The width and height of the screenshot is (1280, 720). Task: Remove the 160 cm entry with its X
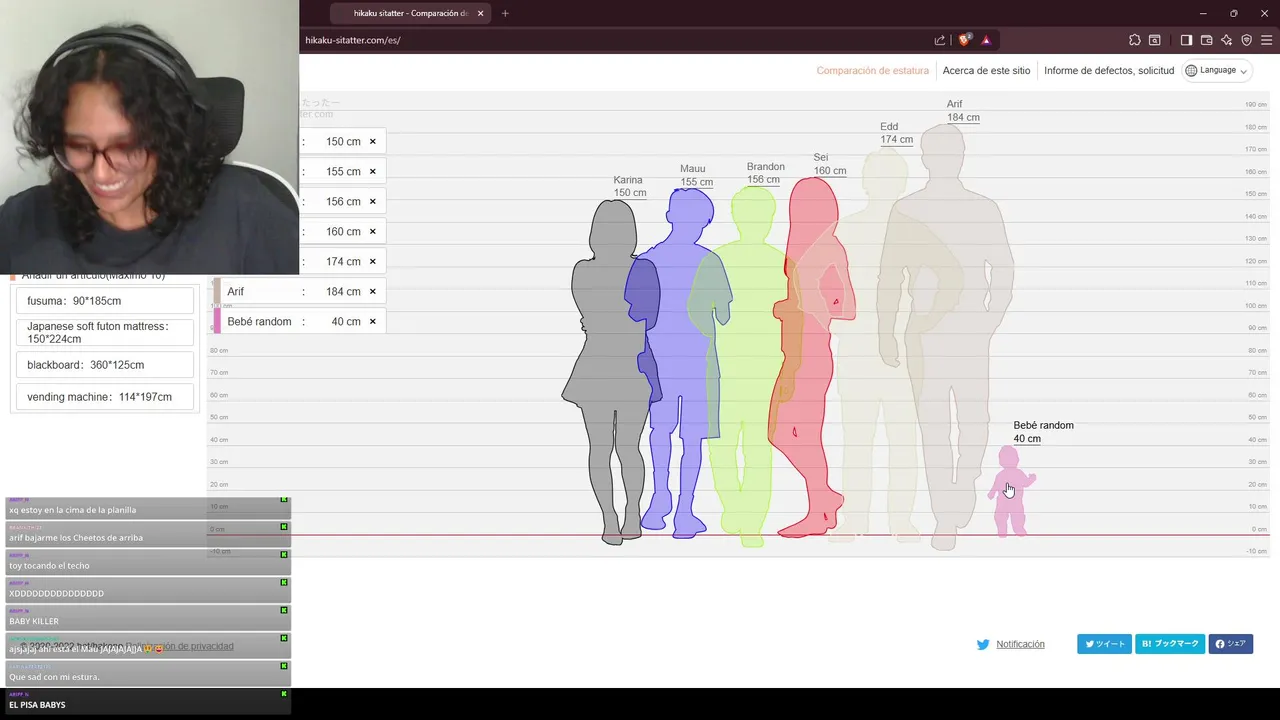tap(373, 231)
